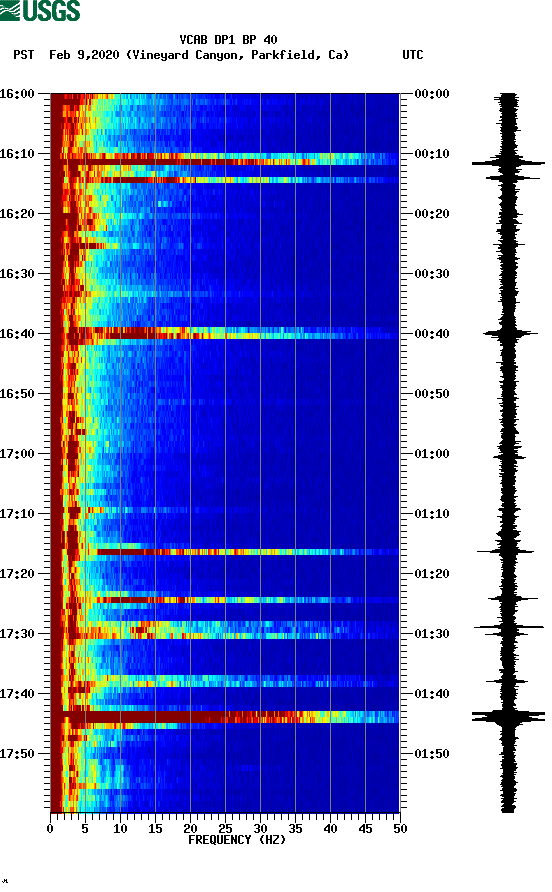Click the 17:50 PST time label
Screen dimensions: 552x892
click(x=17, y=754)
